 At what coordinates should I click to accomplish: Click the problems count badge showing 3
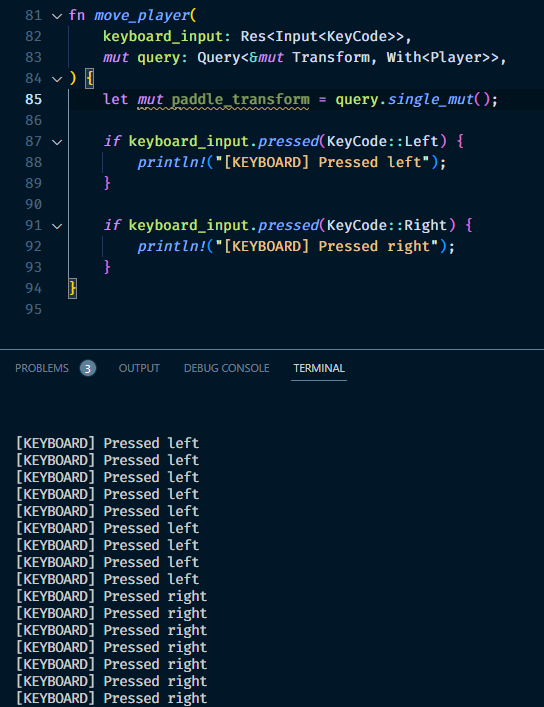(x=88, y=369)
